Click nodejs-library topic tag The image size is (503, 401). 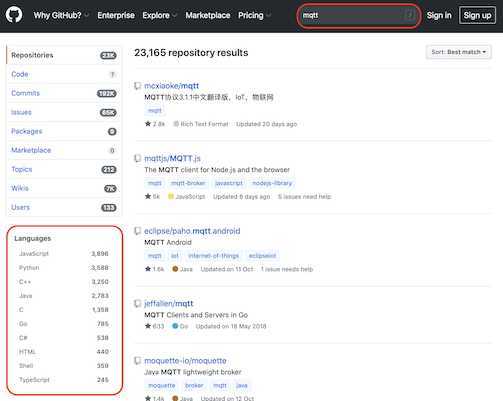tap(272, 183)
